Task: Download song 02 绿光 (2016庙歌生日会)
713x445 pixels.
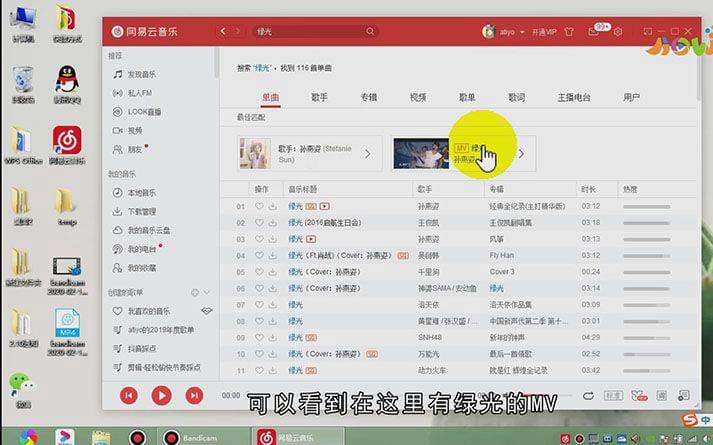Action: pyautogui.click(x=273, y=223)
